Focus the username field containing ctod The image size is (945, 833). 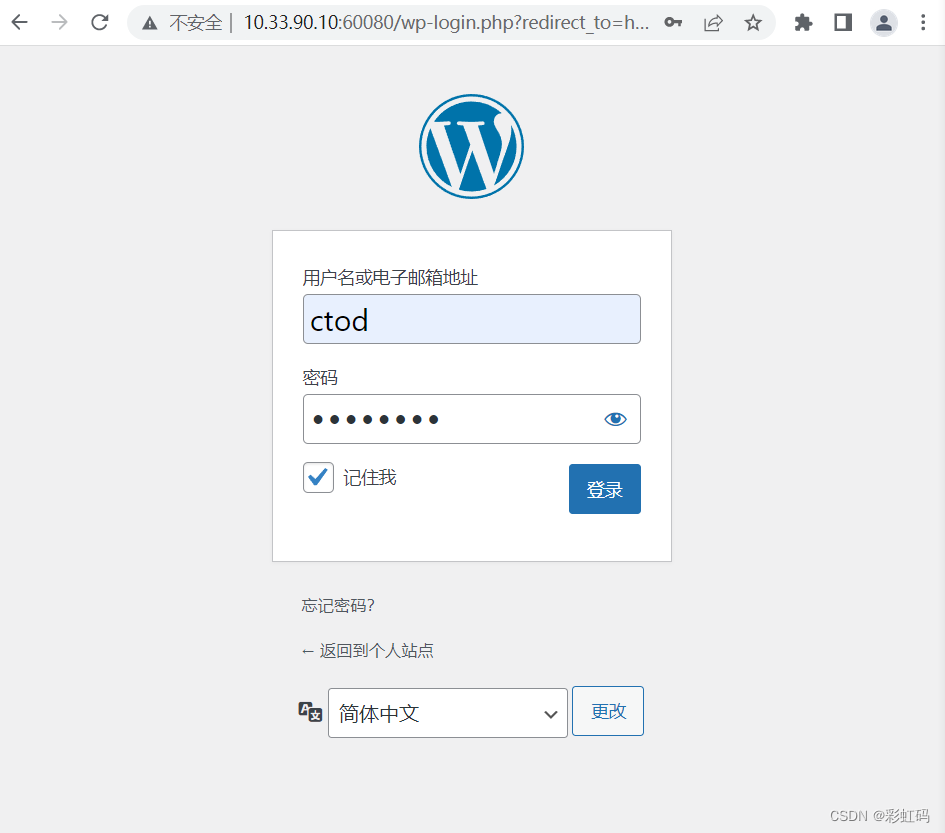[x=472, y=319]
